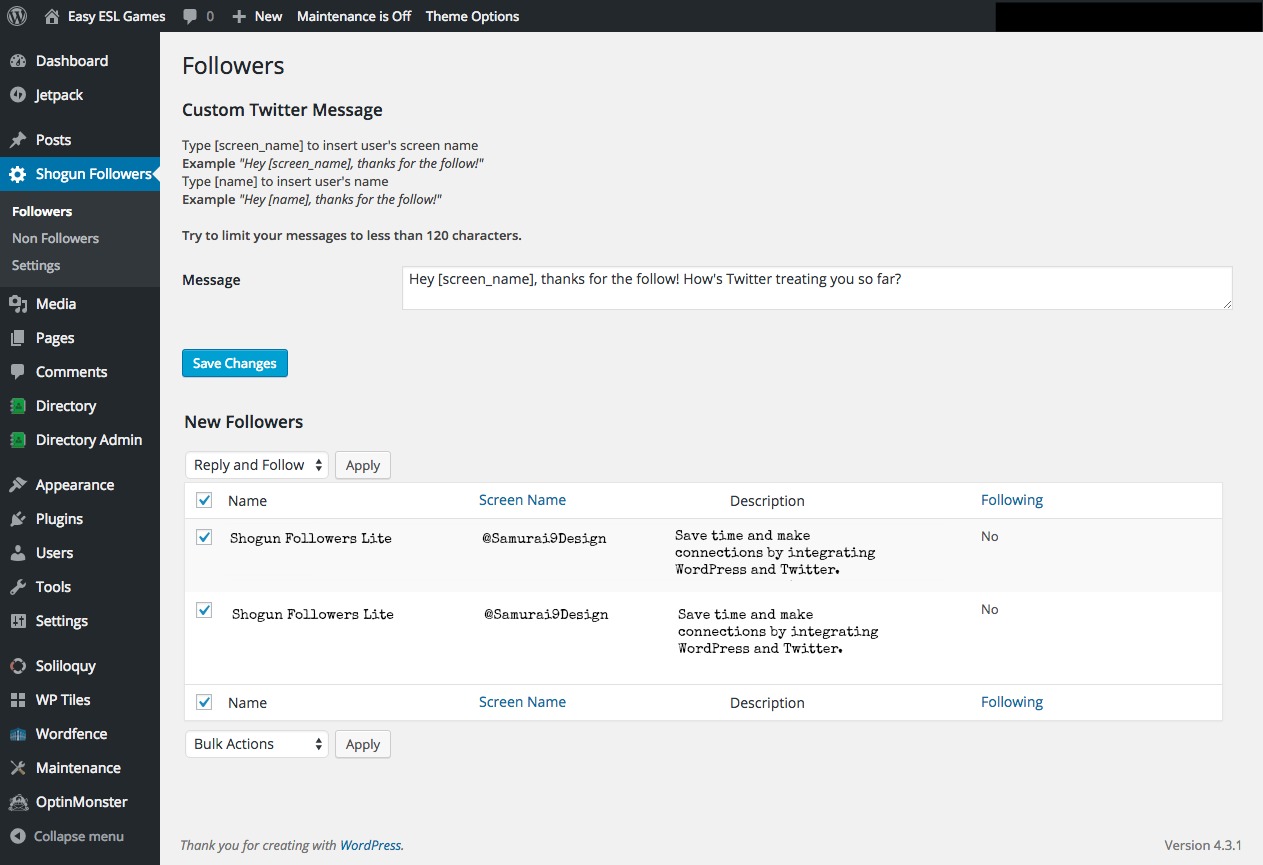Viewport: 1263px width, 865px height.
Task: Open the Followers submenu item
Action: pos(42,211)
